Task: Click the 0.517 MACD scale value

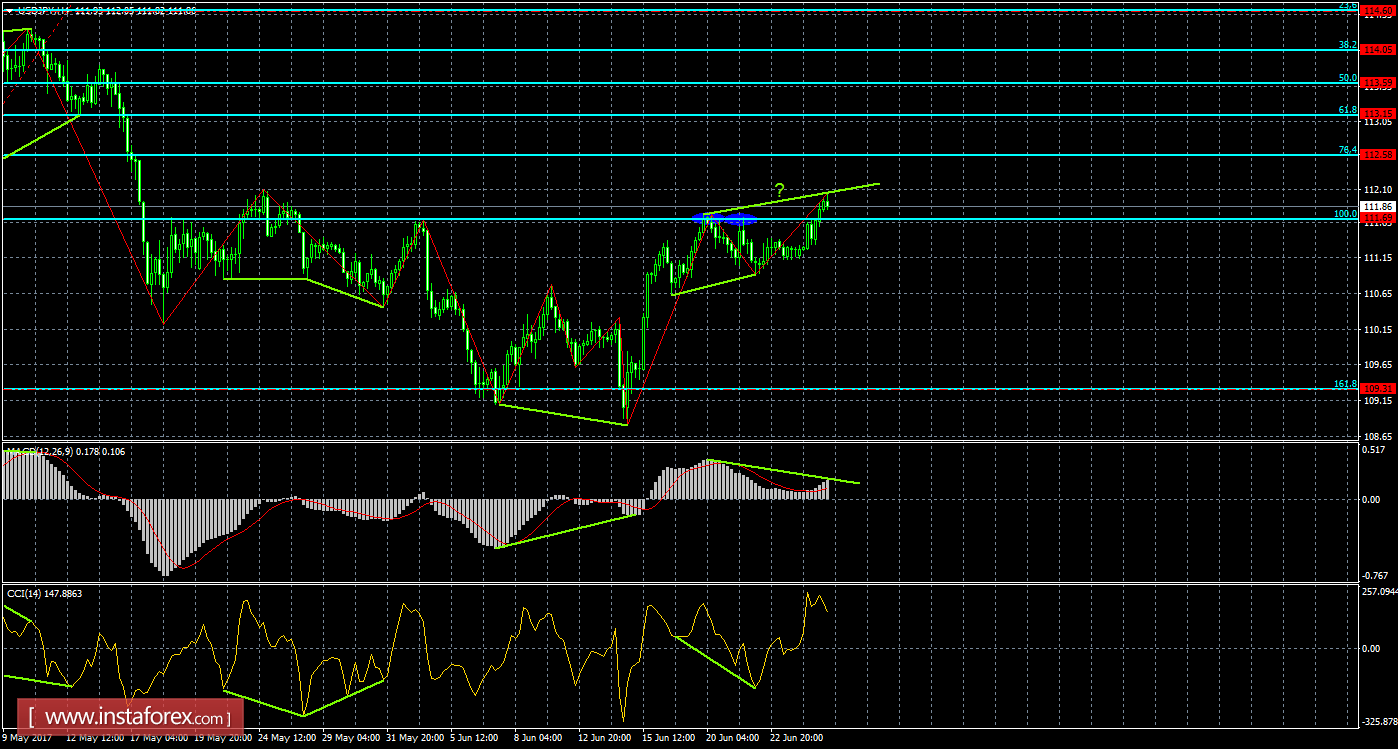Action: click(1376, 449)
